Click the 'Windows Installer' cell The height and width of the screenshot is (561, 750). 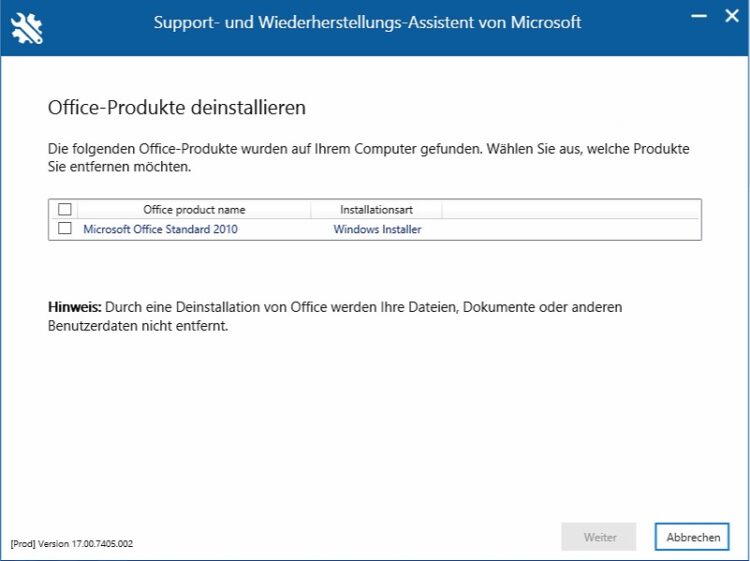click(x=377, y=229)
